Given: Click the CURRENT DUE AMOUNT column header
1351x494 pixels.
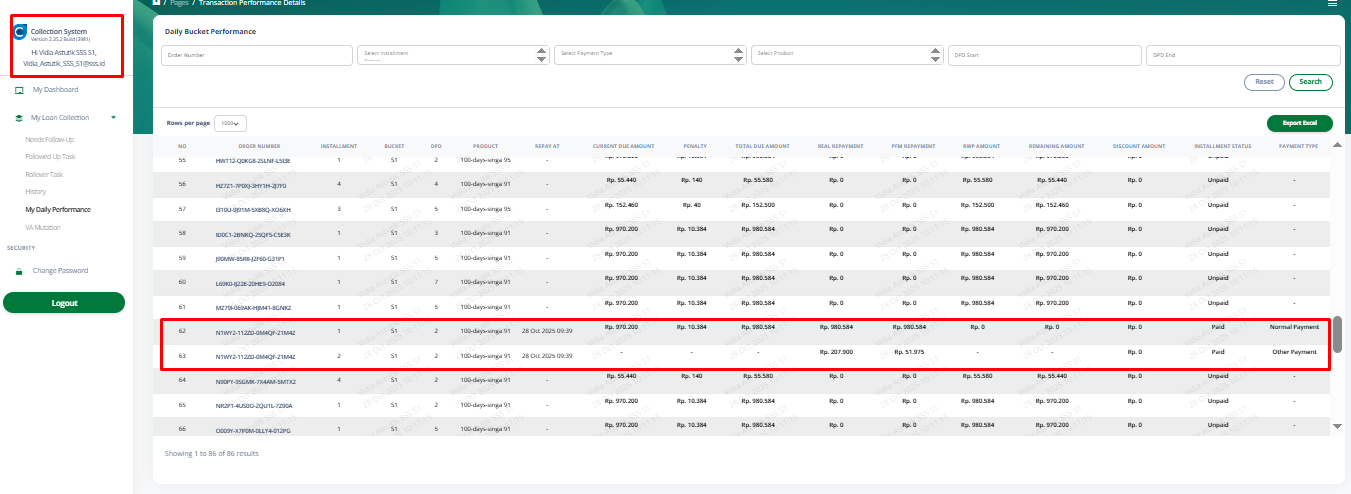Looking at the screenshot, I should coord(623,146).
